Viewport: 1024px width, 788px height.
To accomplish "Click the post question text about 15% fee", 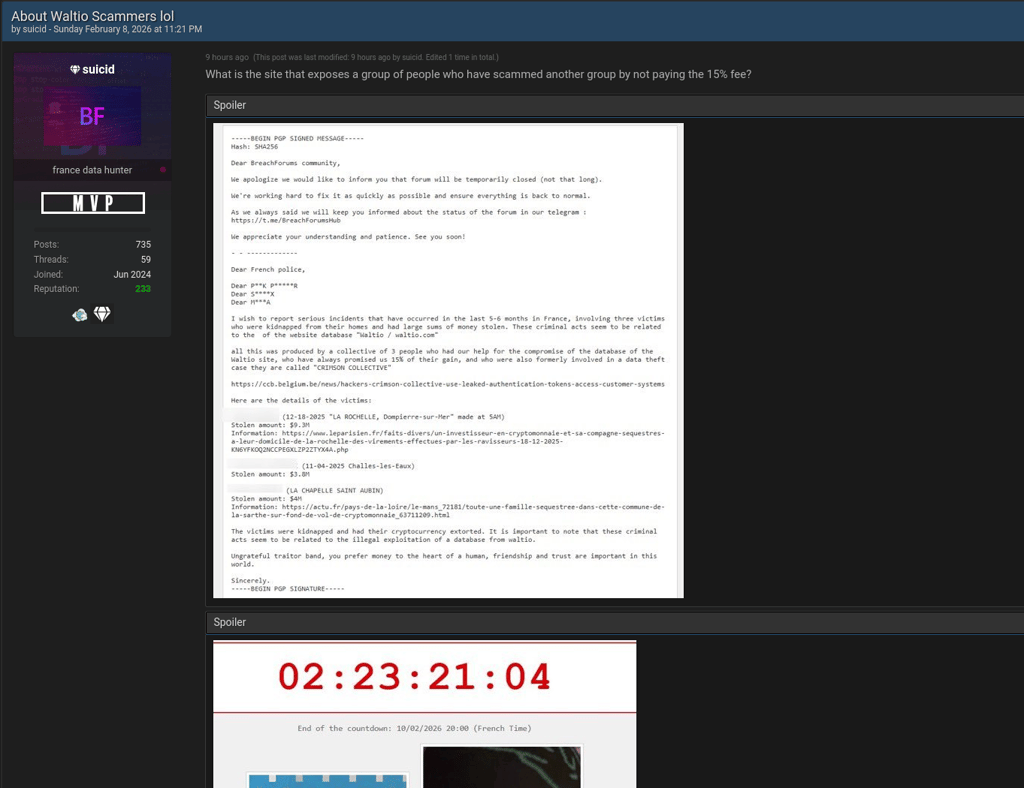I will coord(478,74).
